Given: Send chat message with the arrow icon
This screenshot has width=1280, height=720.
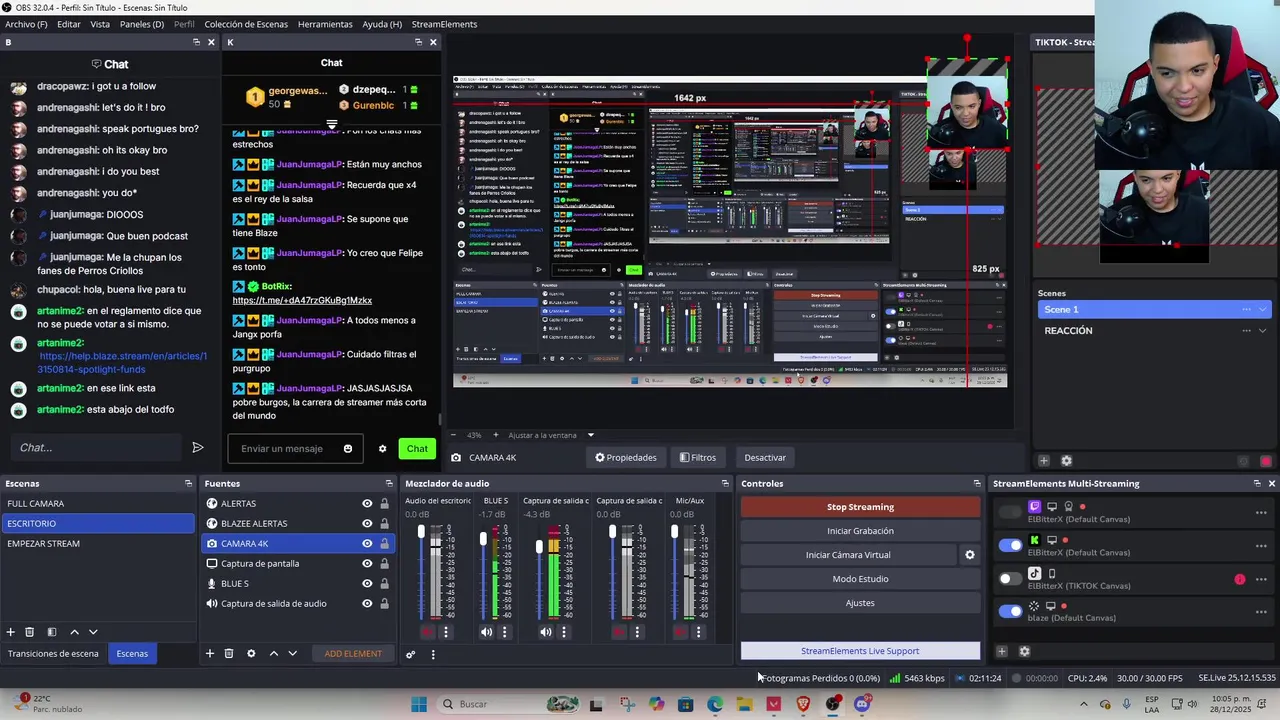Looking at the screenshot, I should click(198, 448).
